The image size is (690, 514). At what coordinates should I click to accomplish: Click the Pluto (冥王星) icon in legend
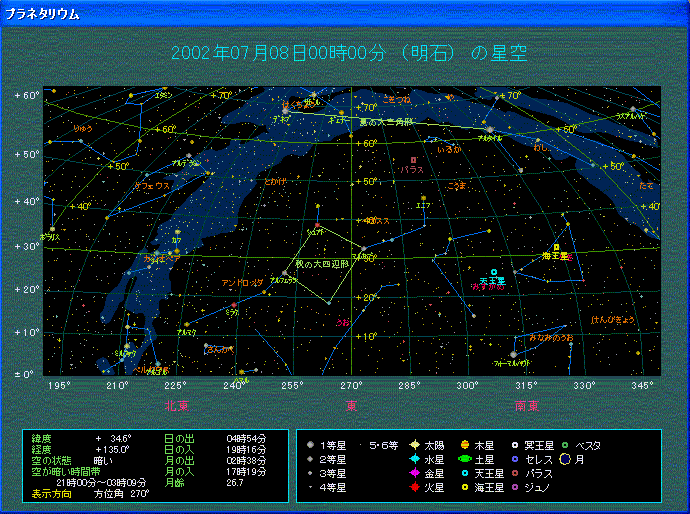pos(515,445)
